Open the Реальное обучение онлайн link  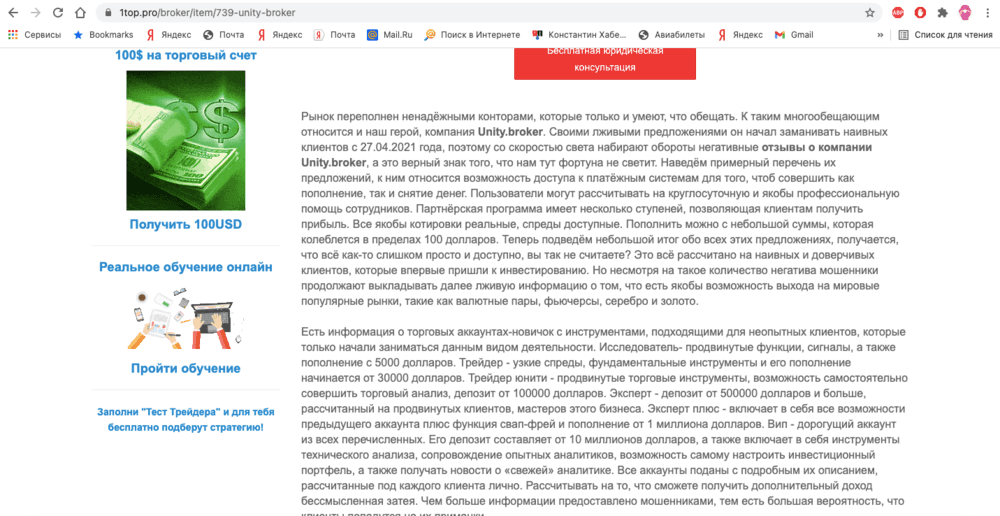coord(186,267)
